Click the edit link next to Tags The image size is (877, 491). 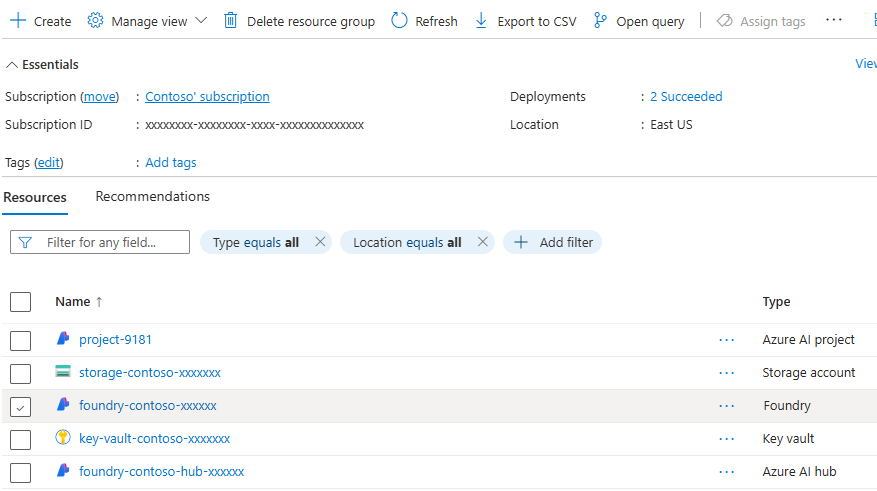click(49, 163)
